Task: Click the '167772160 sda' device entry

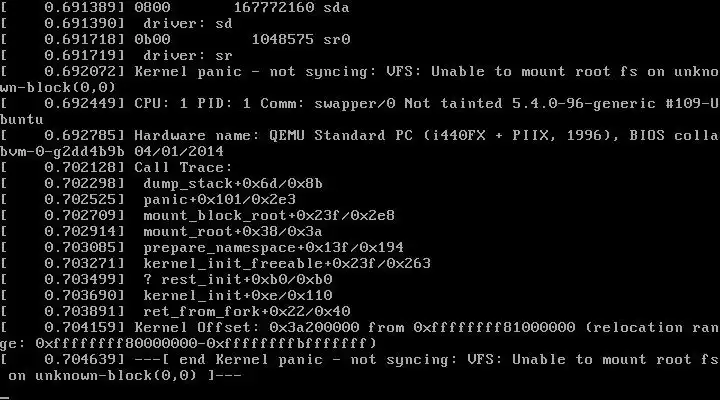Action: click(x=291, y=8)
